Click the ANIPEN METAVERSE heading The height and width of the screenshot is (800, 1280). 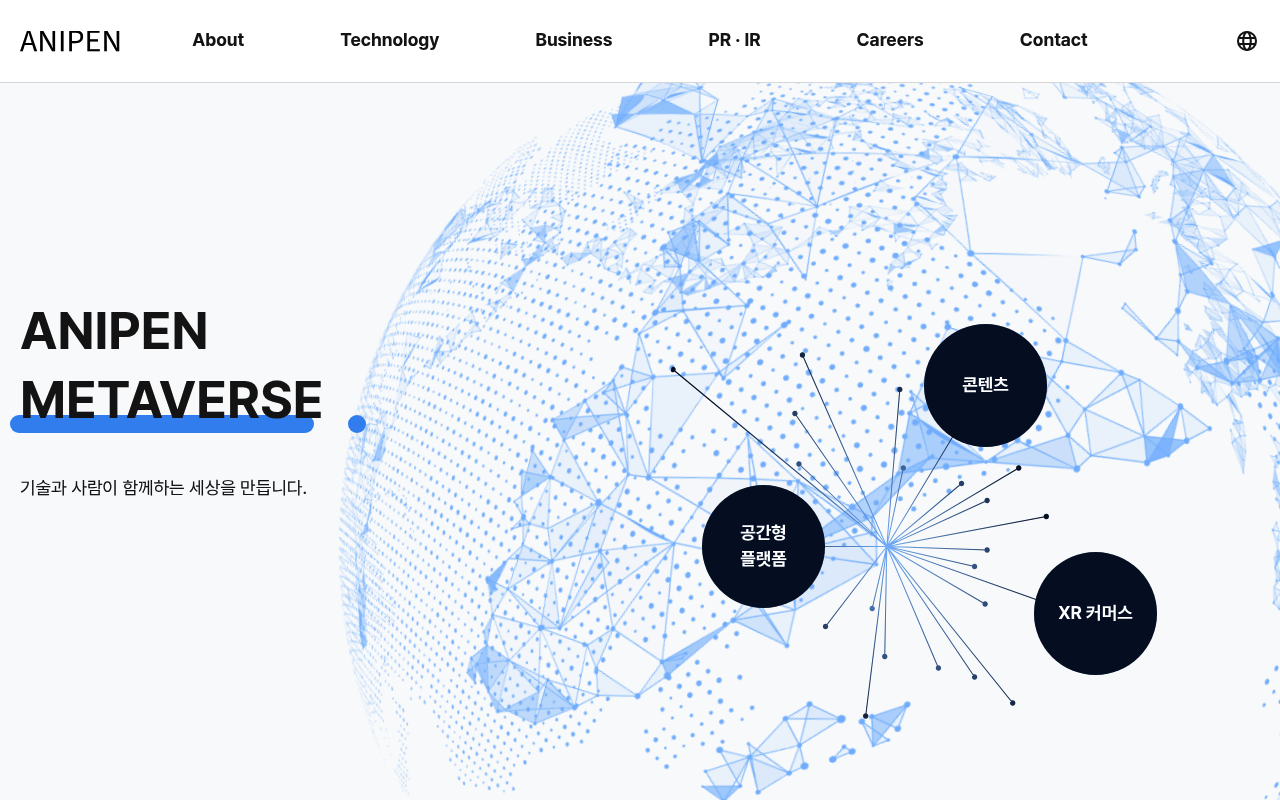[x=171, y=365]
